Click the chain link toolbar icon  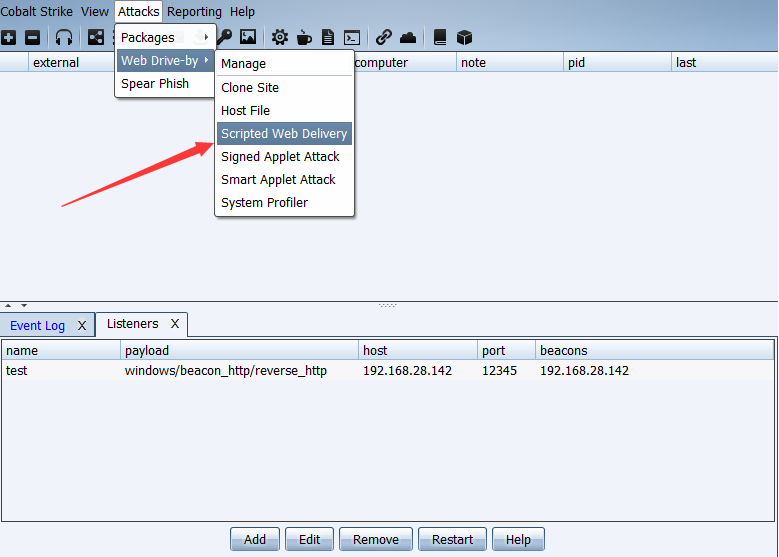click(x=384, y=37)
